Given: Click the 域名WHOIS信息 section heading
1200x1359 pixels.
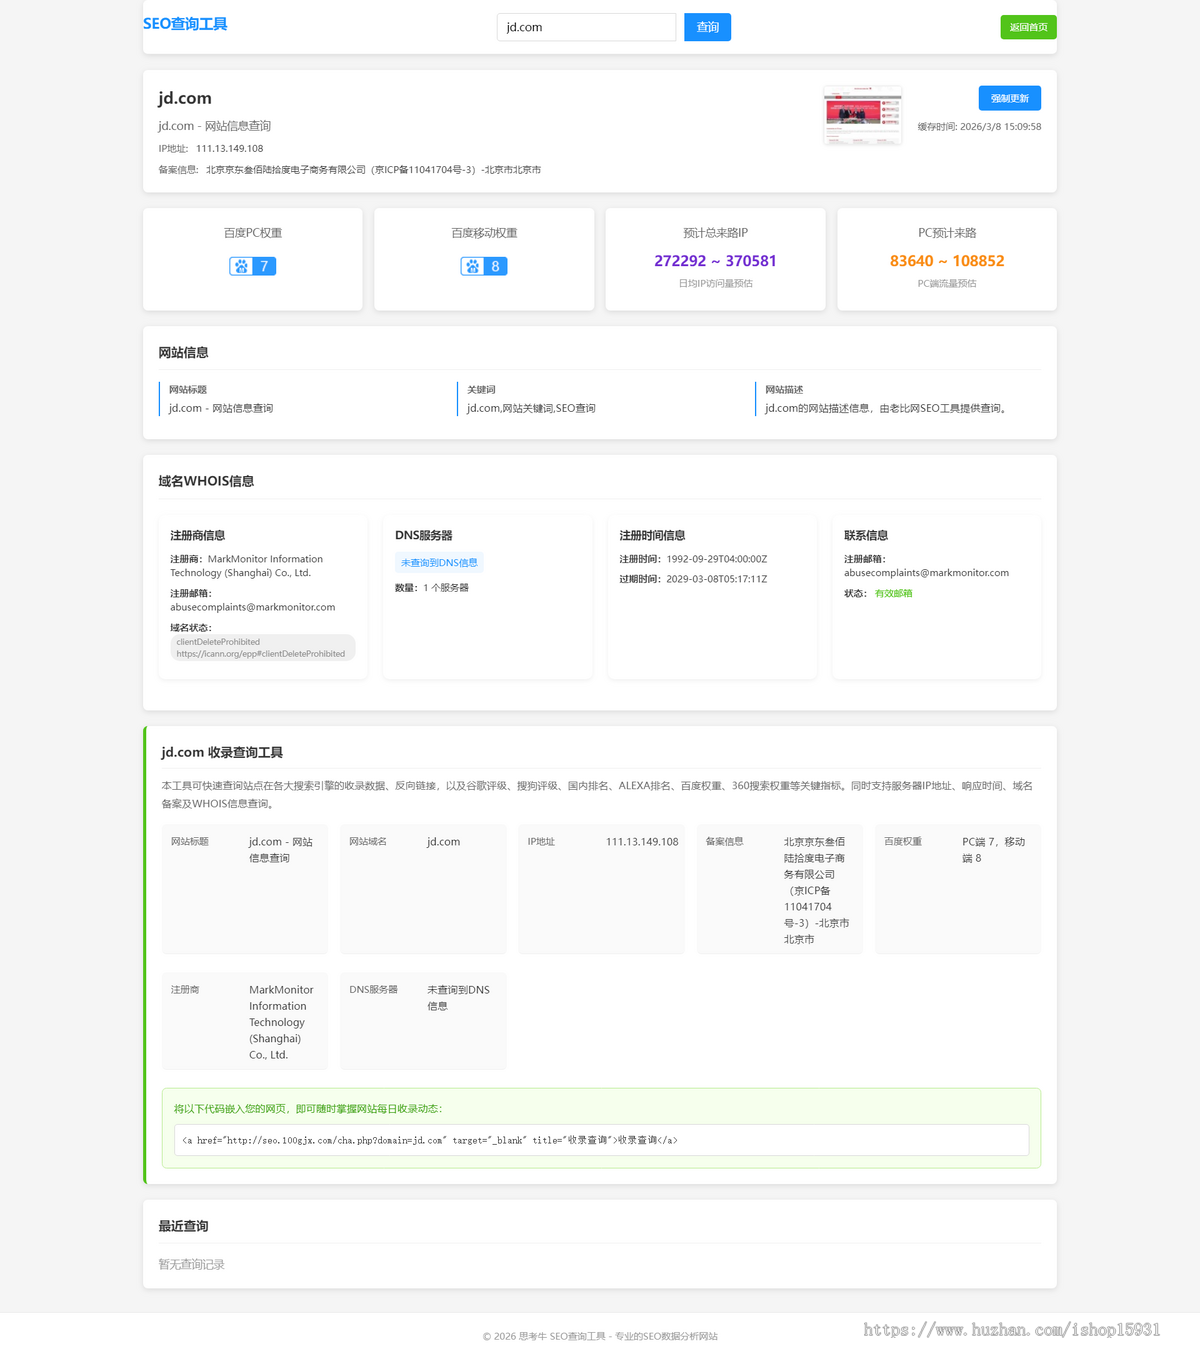Looking at the screenshot, I should tap(206, 481).
